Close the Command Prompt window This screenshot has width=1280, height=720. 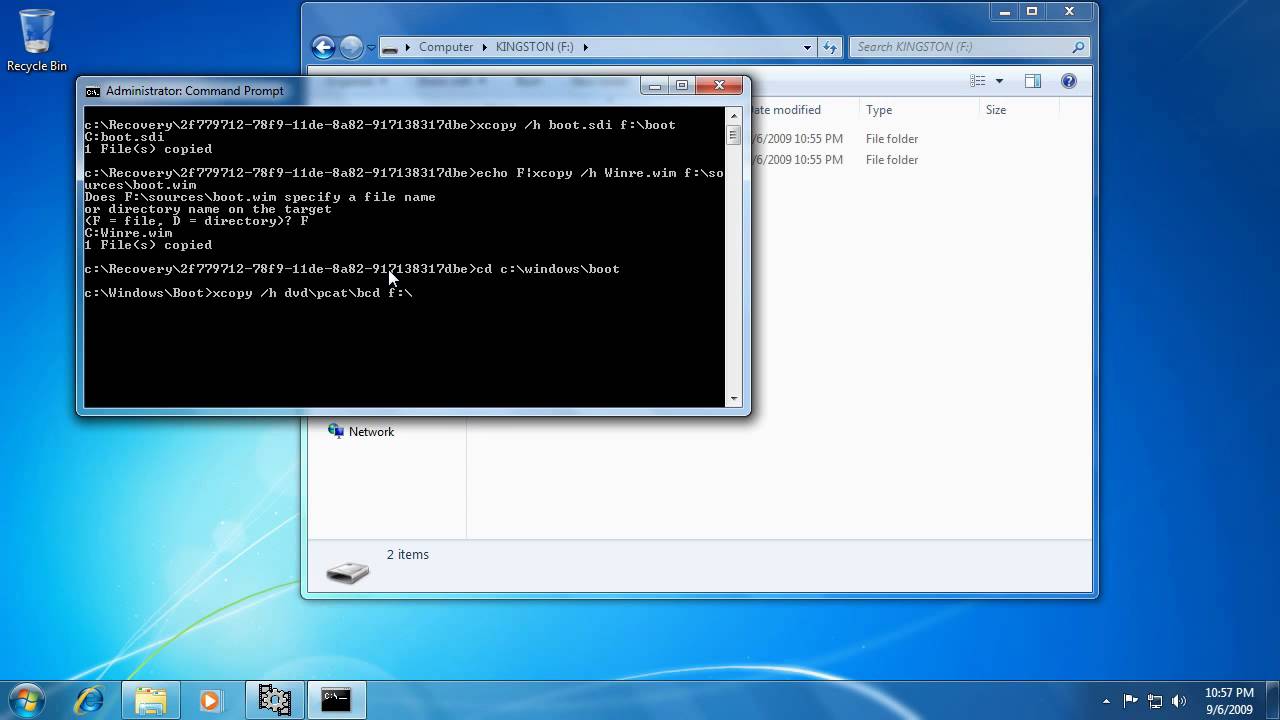(x=719, y=86)
